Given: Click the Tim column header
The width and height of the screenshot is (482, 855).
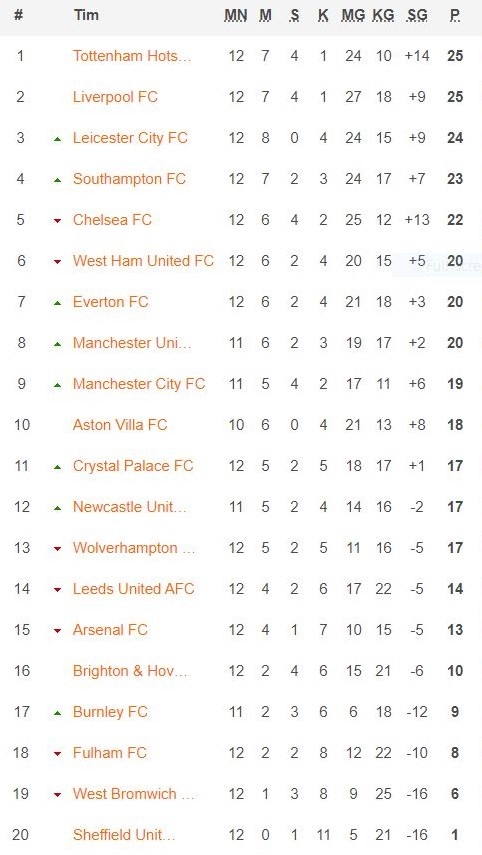Looking at the screenshot, I should tap(86, 15).
